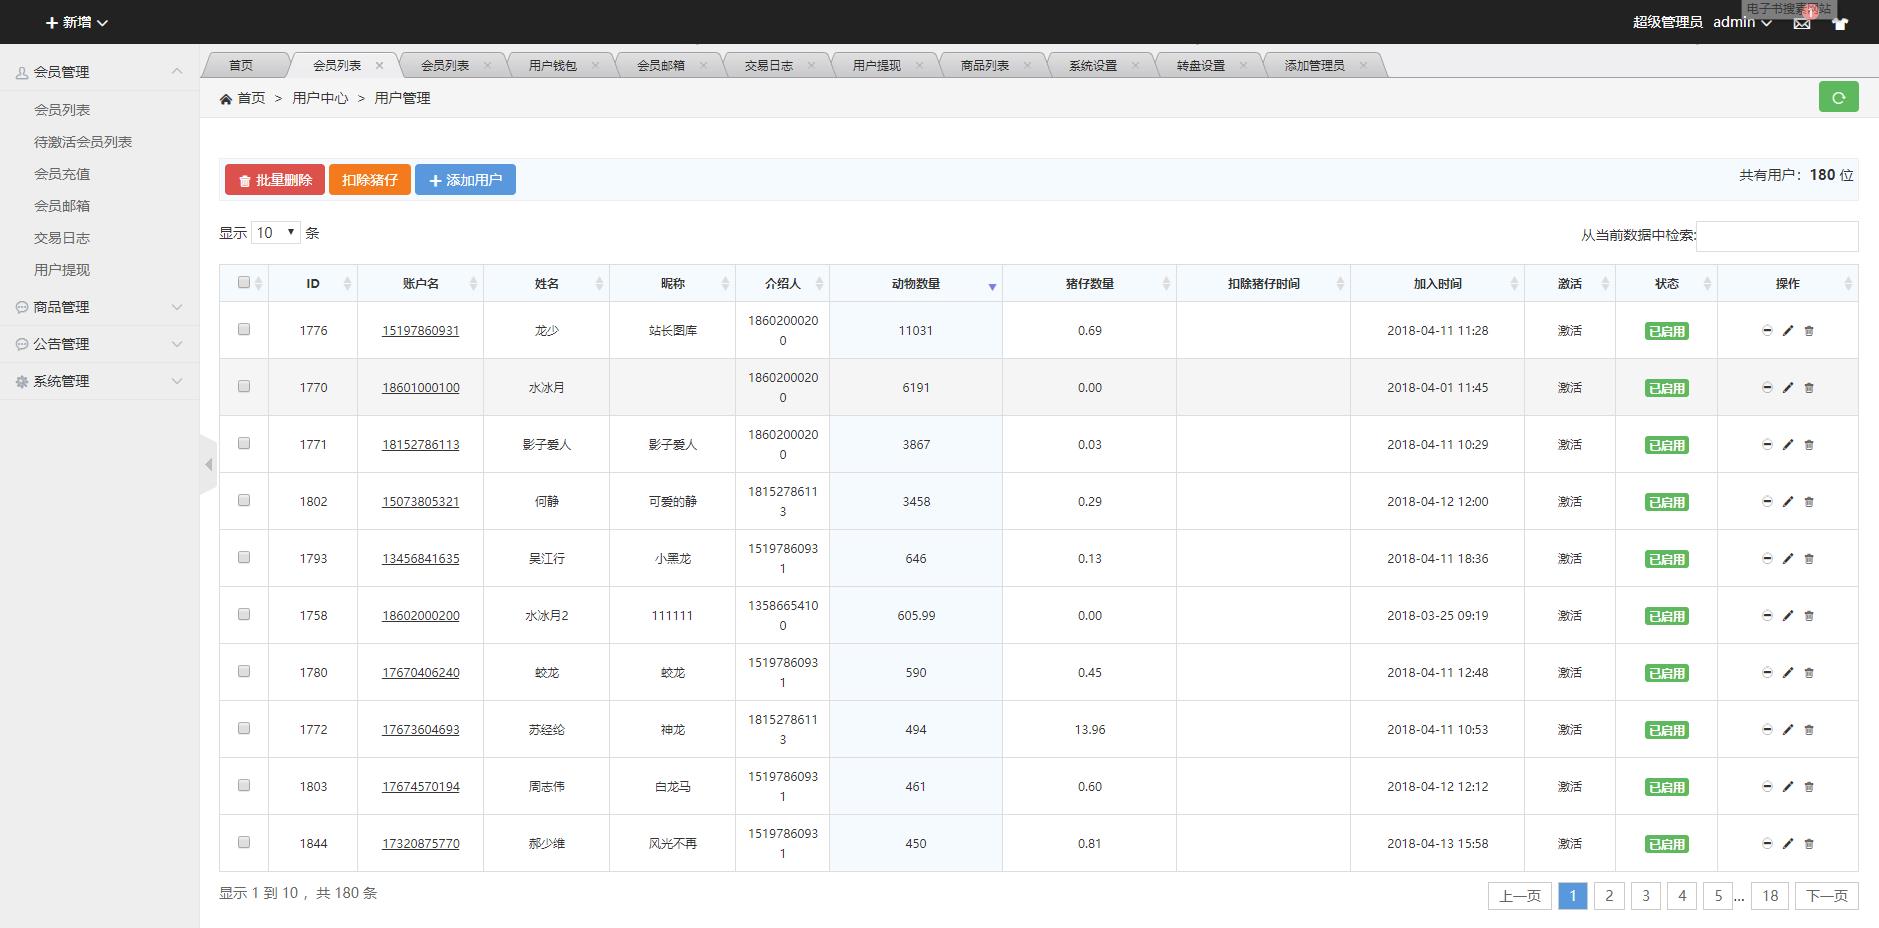Check the checkbox for user 1758
The width and height of the screenshot is (1879, 928).
244,614
